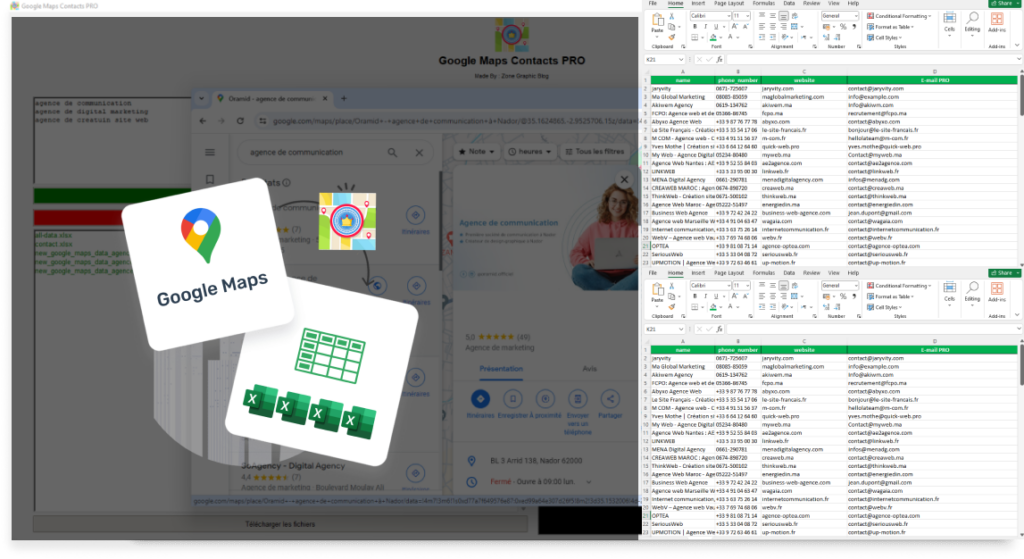Image resolution: width=1024 pixels, height=559 pixels.
Task: Open the heures filter dropdown
Action: (x=530, y=152)
